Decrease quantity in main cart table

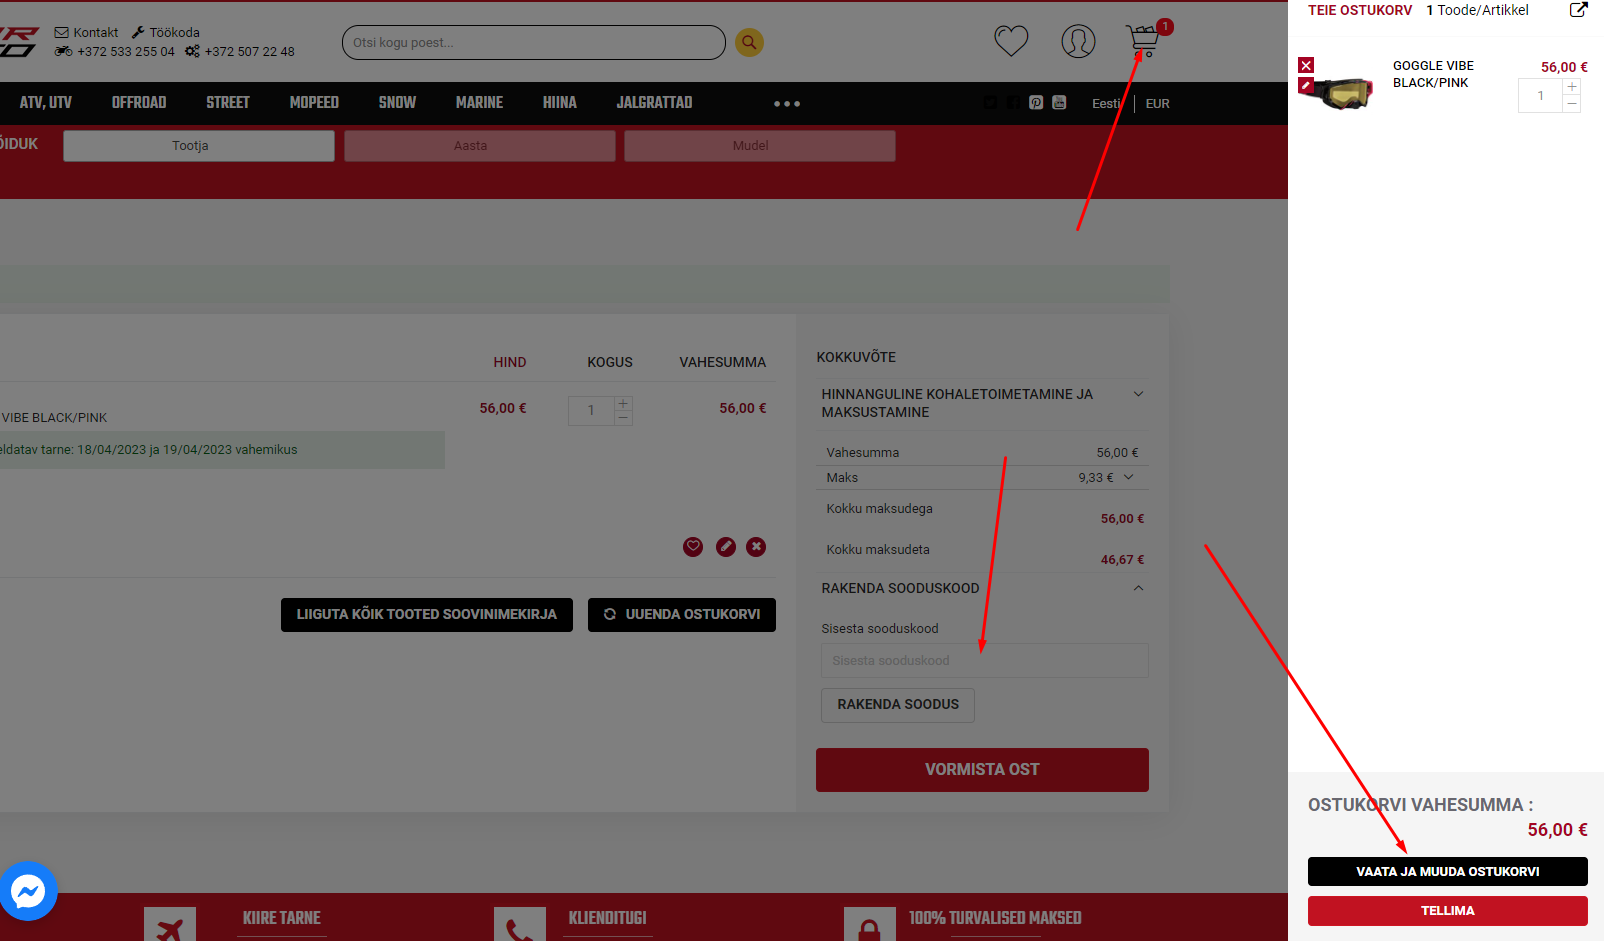coord(624,418)
